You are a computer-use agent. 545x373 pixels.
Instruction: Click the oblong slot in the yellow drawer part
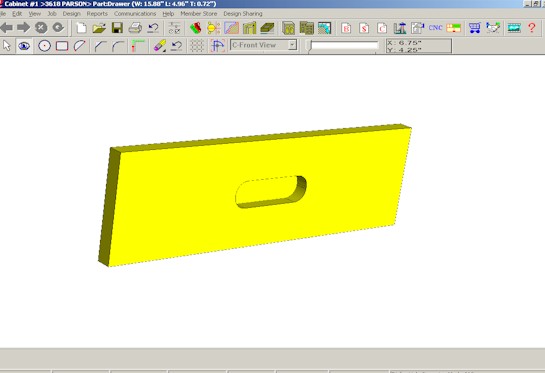(x=271, y=192)
